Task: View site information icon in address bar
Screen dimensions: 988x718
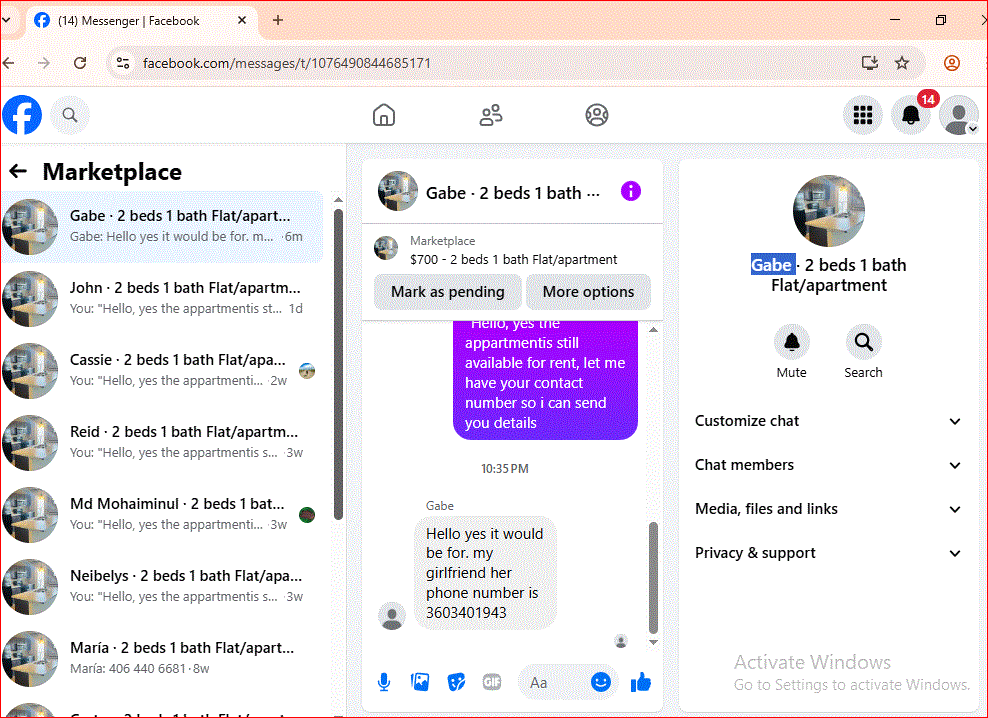Action: [x=123, y=63]
